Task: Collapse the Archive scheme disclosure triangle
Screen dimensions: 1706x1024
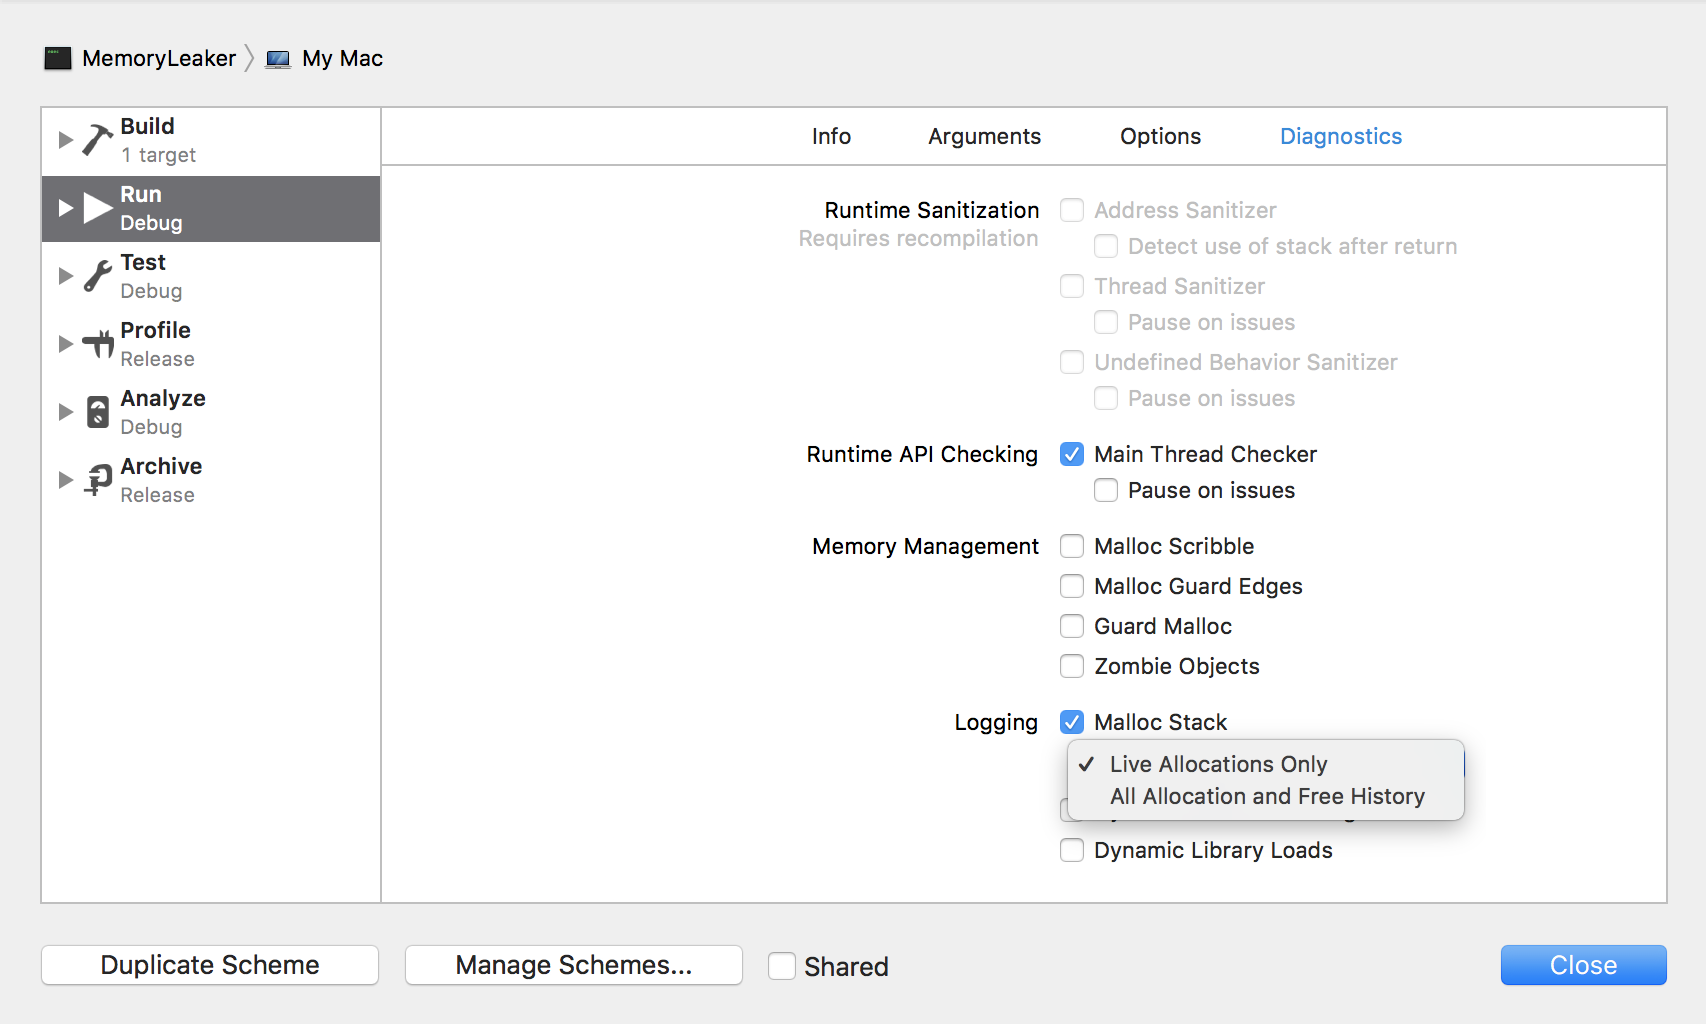Action: tap(65, 480)
